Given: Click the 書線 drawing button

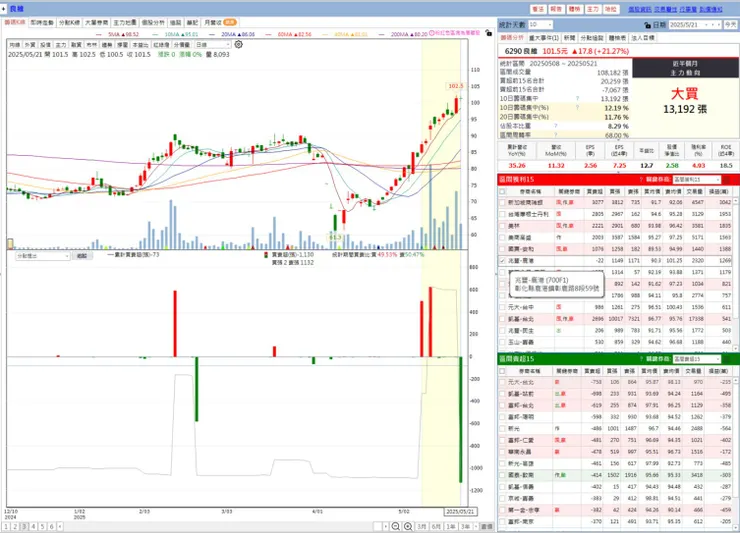Looking at the screenshot, I should (x=487, y=526).
